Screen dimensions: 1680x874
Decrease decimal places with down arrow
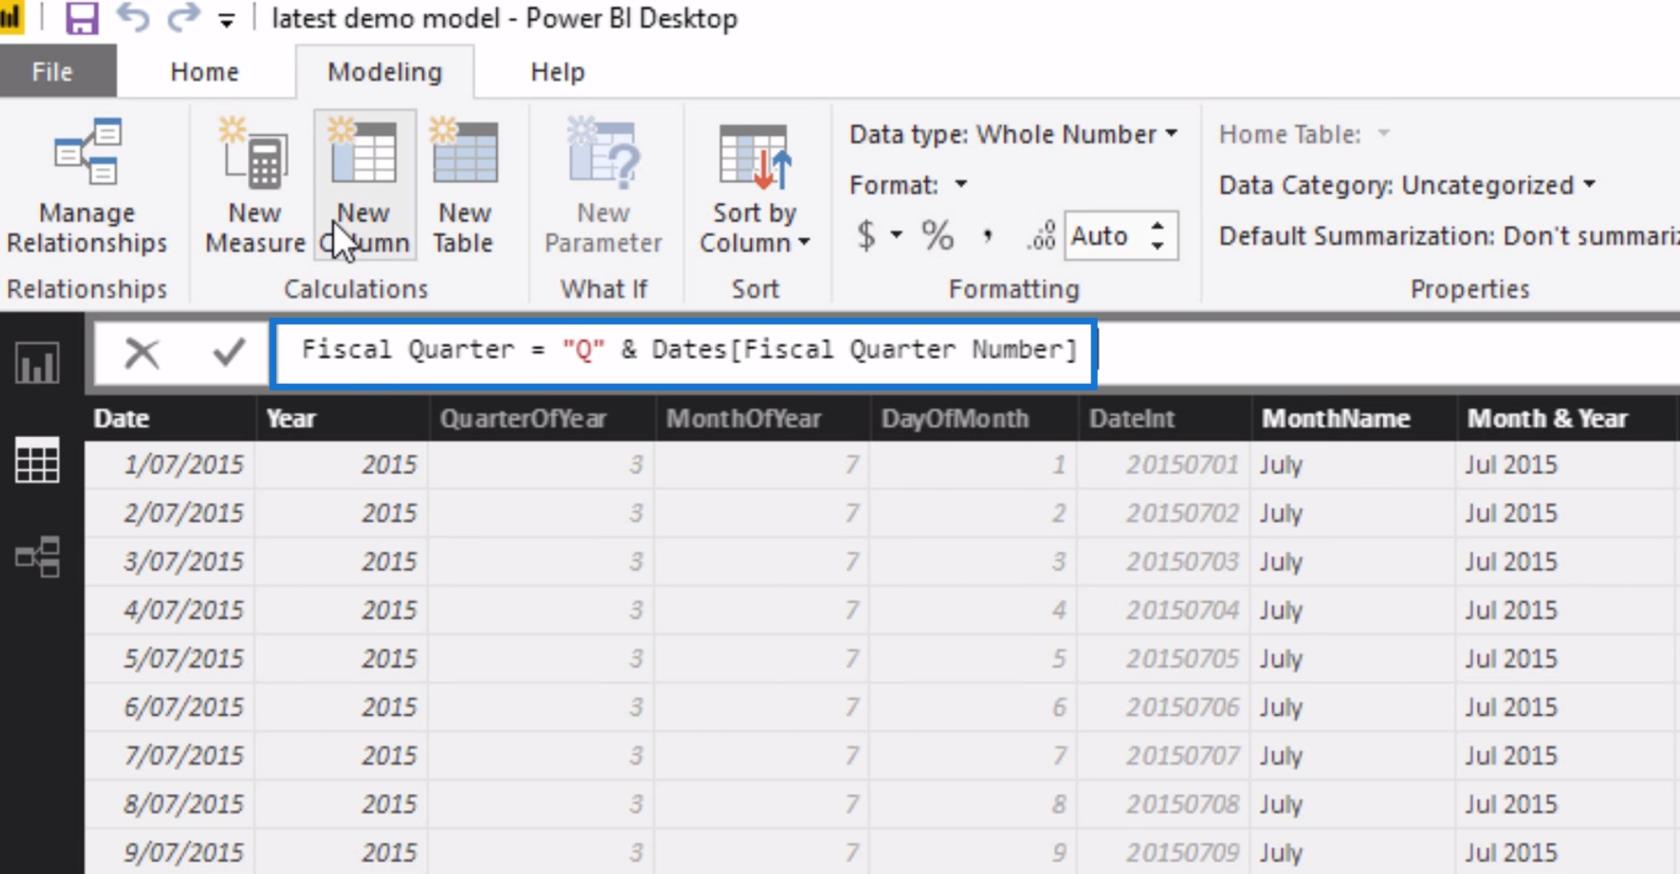click(1158, 246)
